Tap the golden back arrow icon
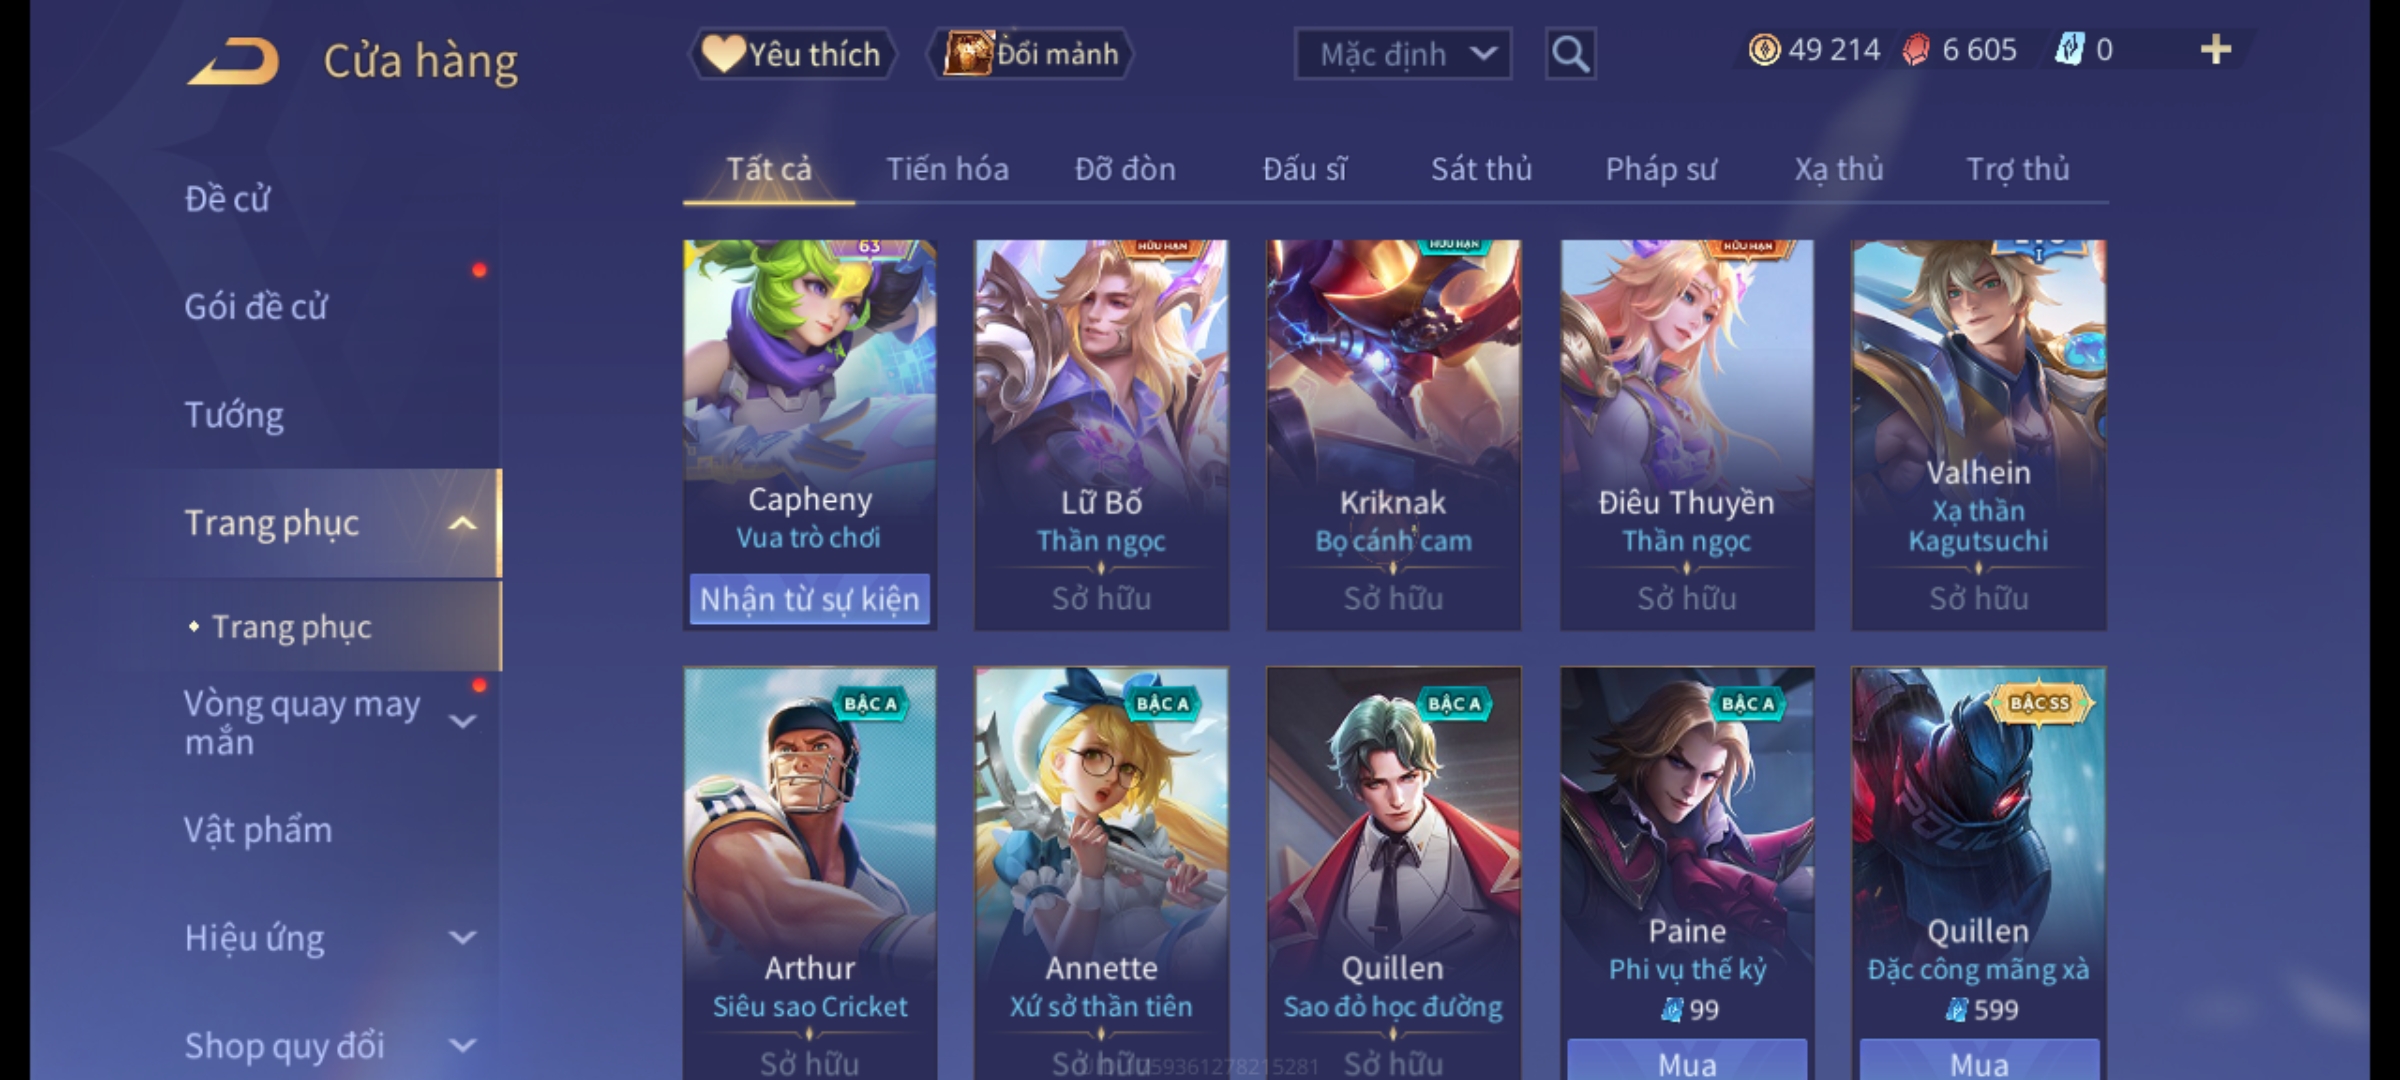 232,61
